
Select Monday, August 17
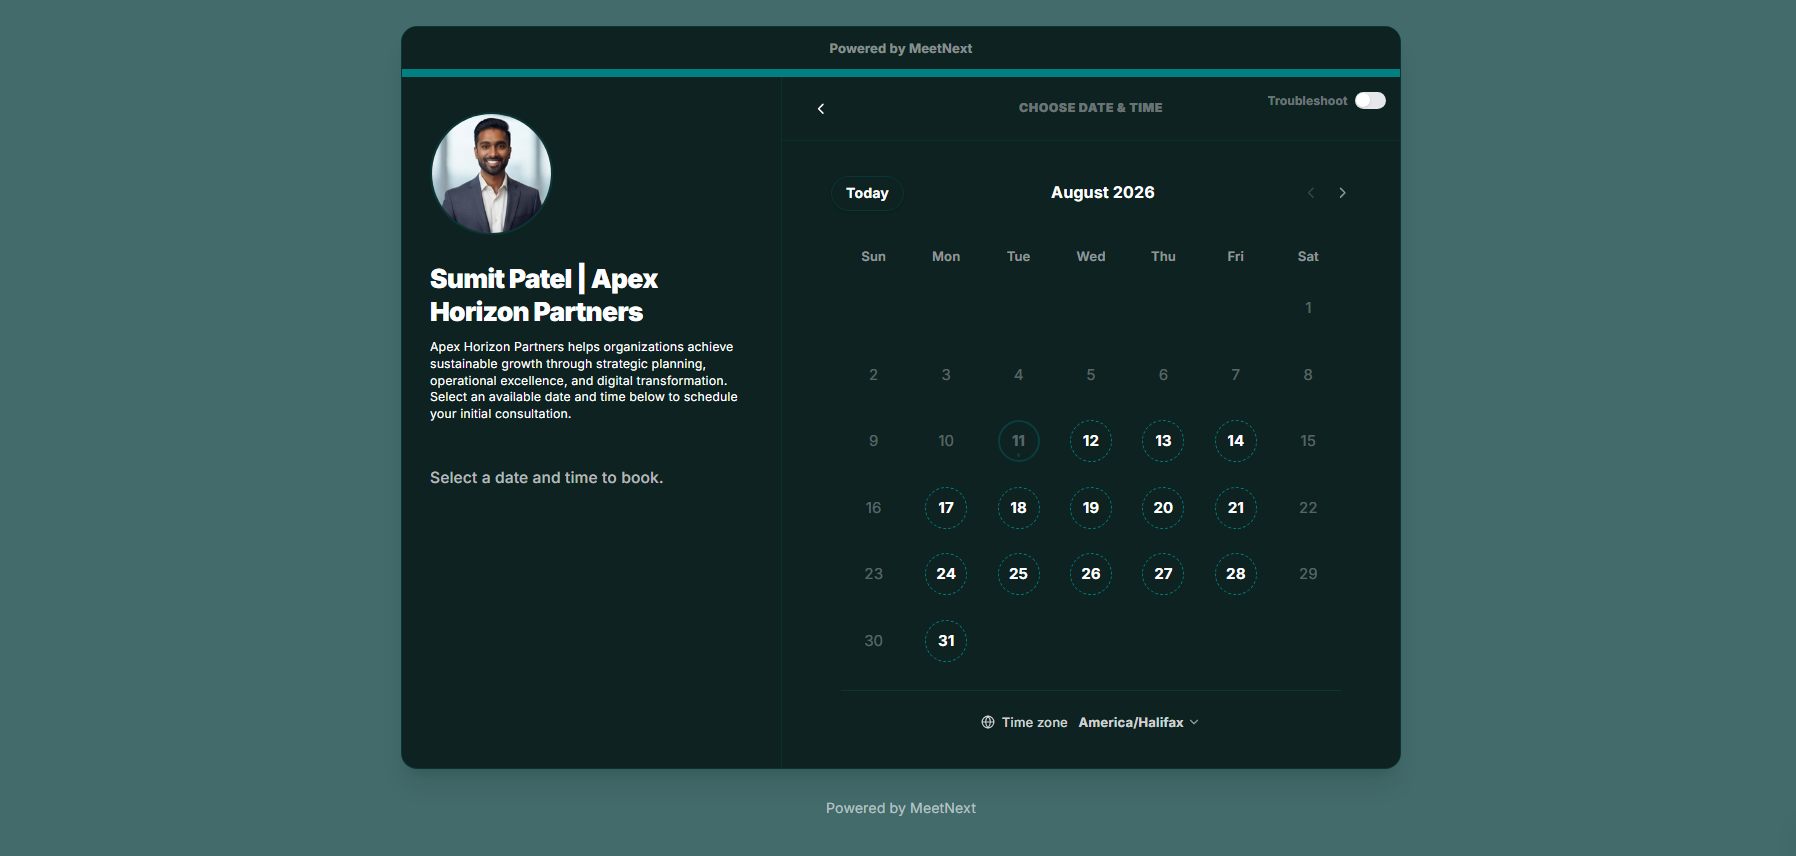946,508
